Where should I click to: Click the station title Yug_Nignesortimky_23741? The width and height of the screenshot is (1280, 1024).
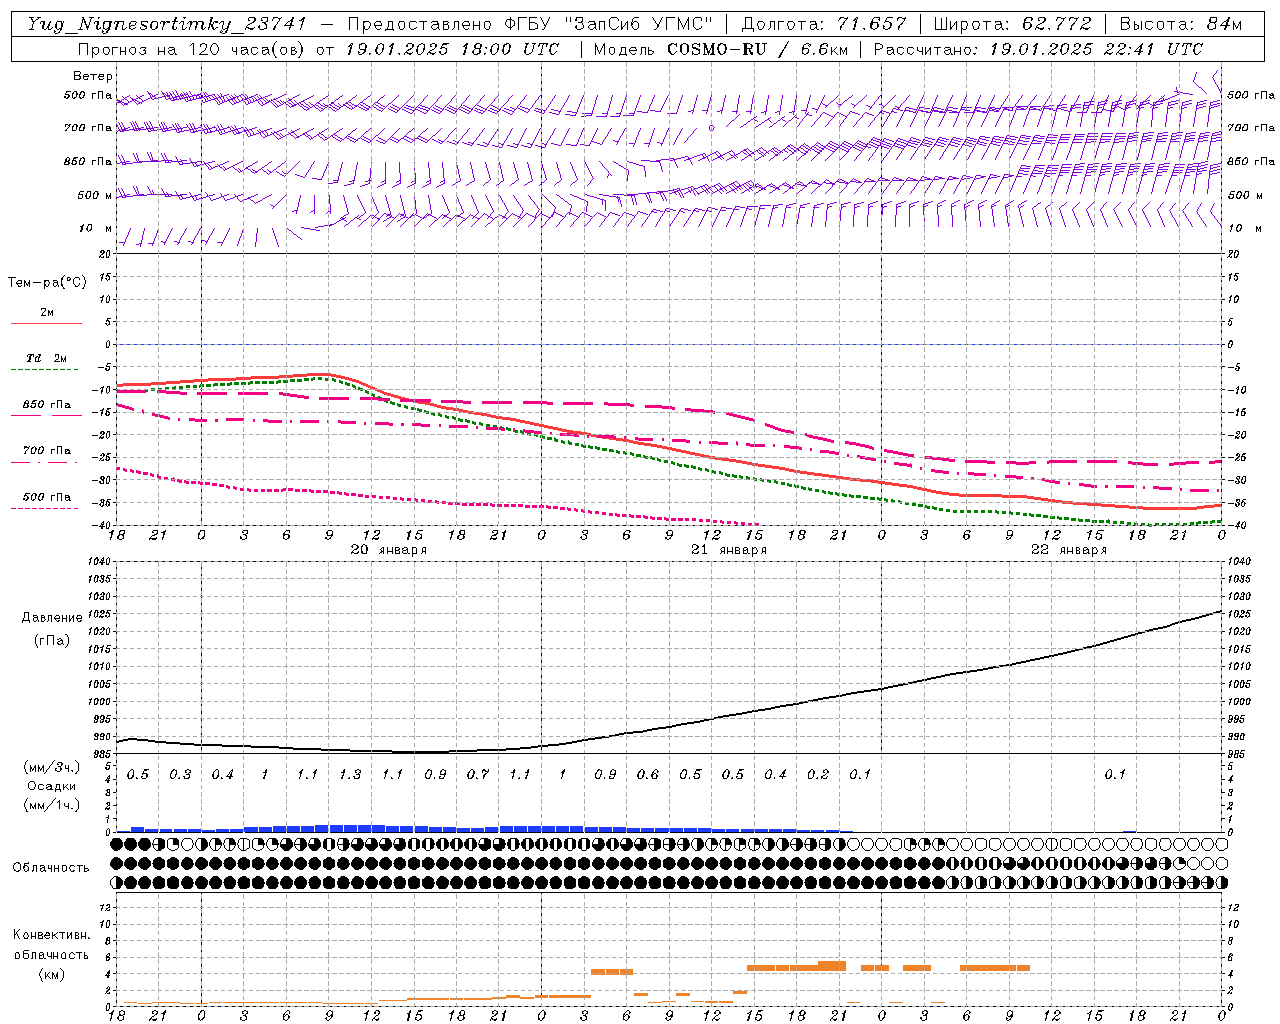[x=167, y=24]
